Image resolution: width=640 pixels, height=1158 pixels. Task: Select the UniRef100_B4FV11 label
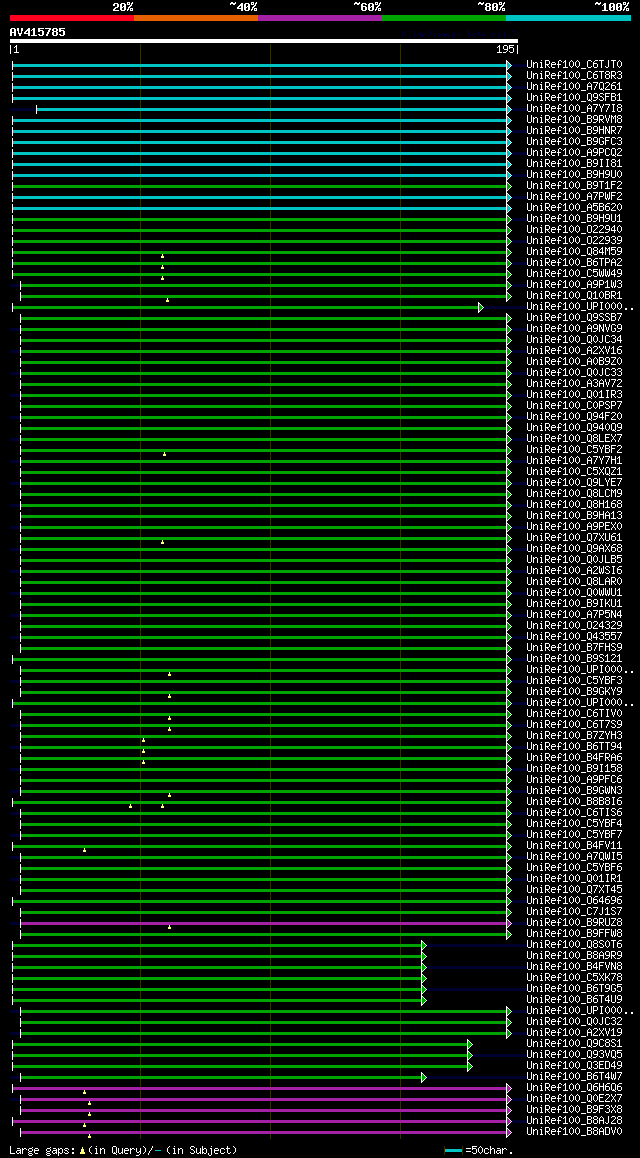pyautogui.click(x=574, y=846)
